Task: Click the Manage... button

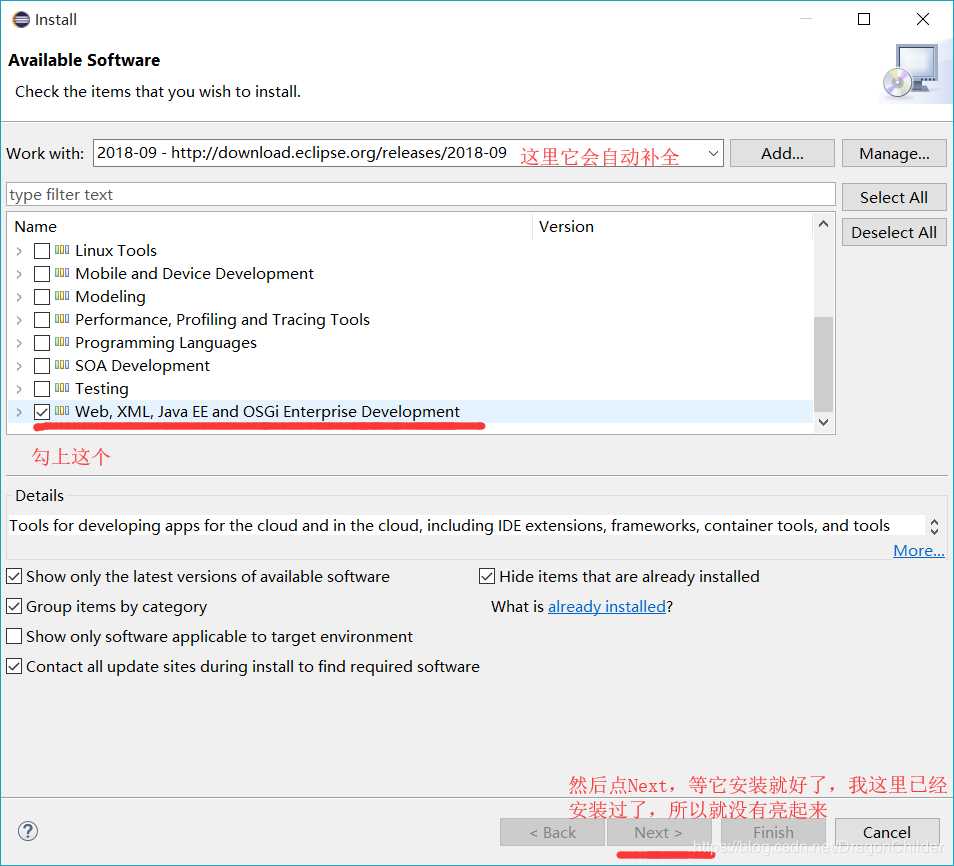Action: tap(894, 153)
